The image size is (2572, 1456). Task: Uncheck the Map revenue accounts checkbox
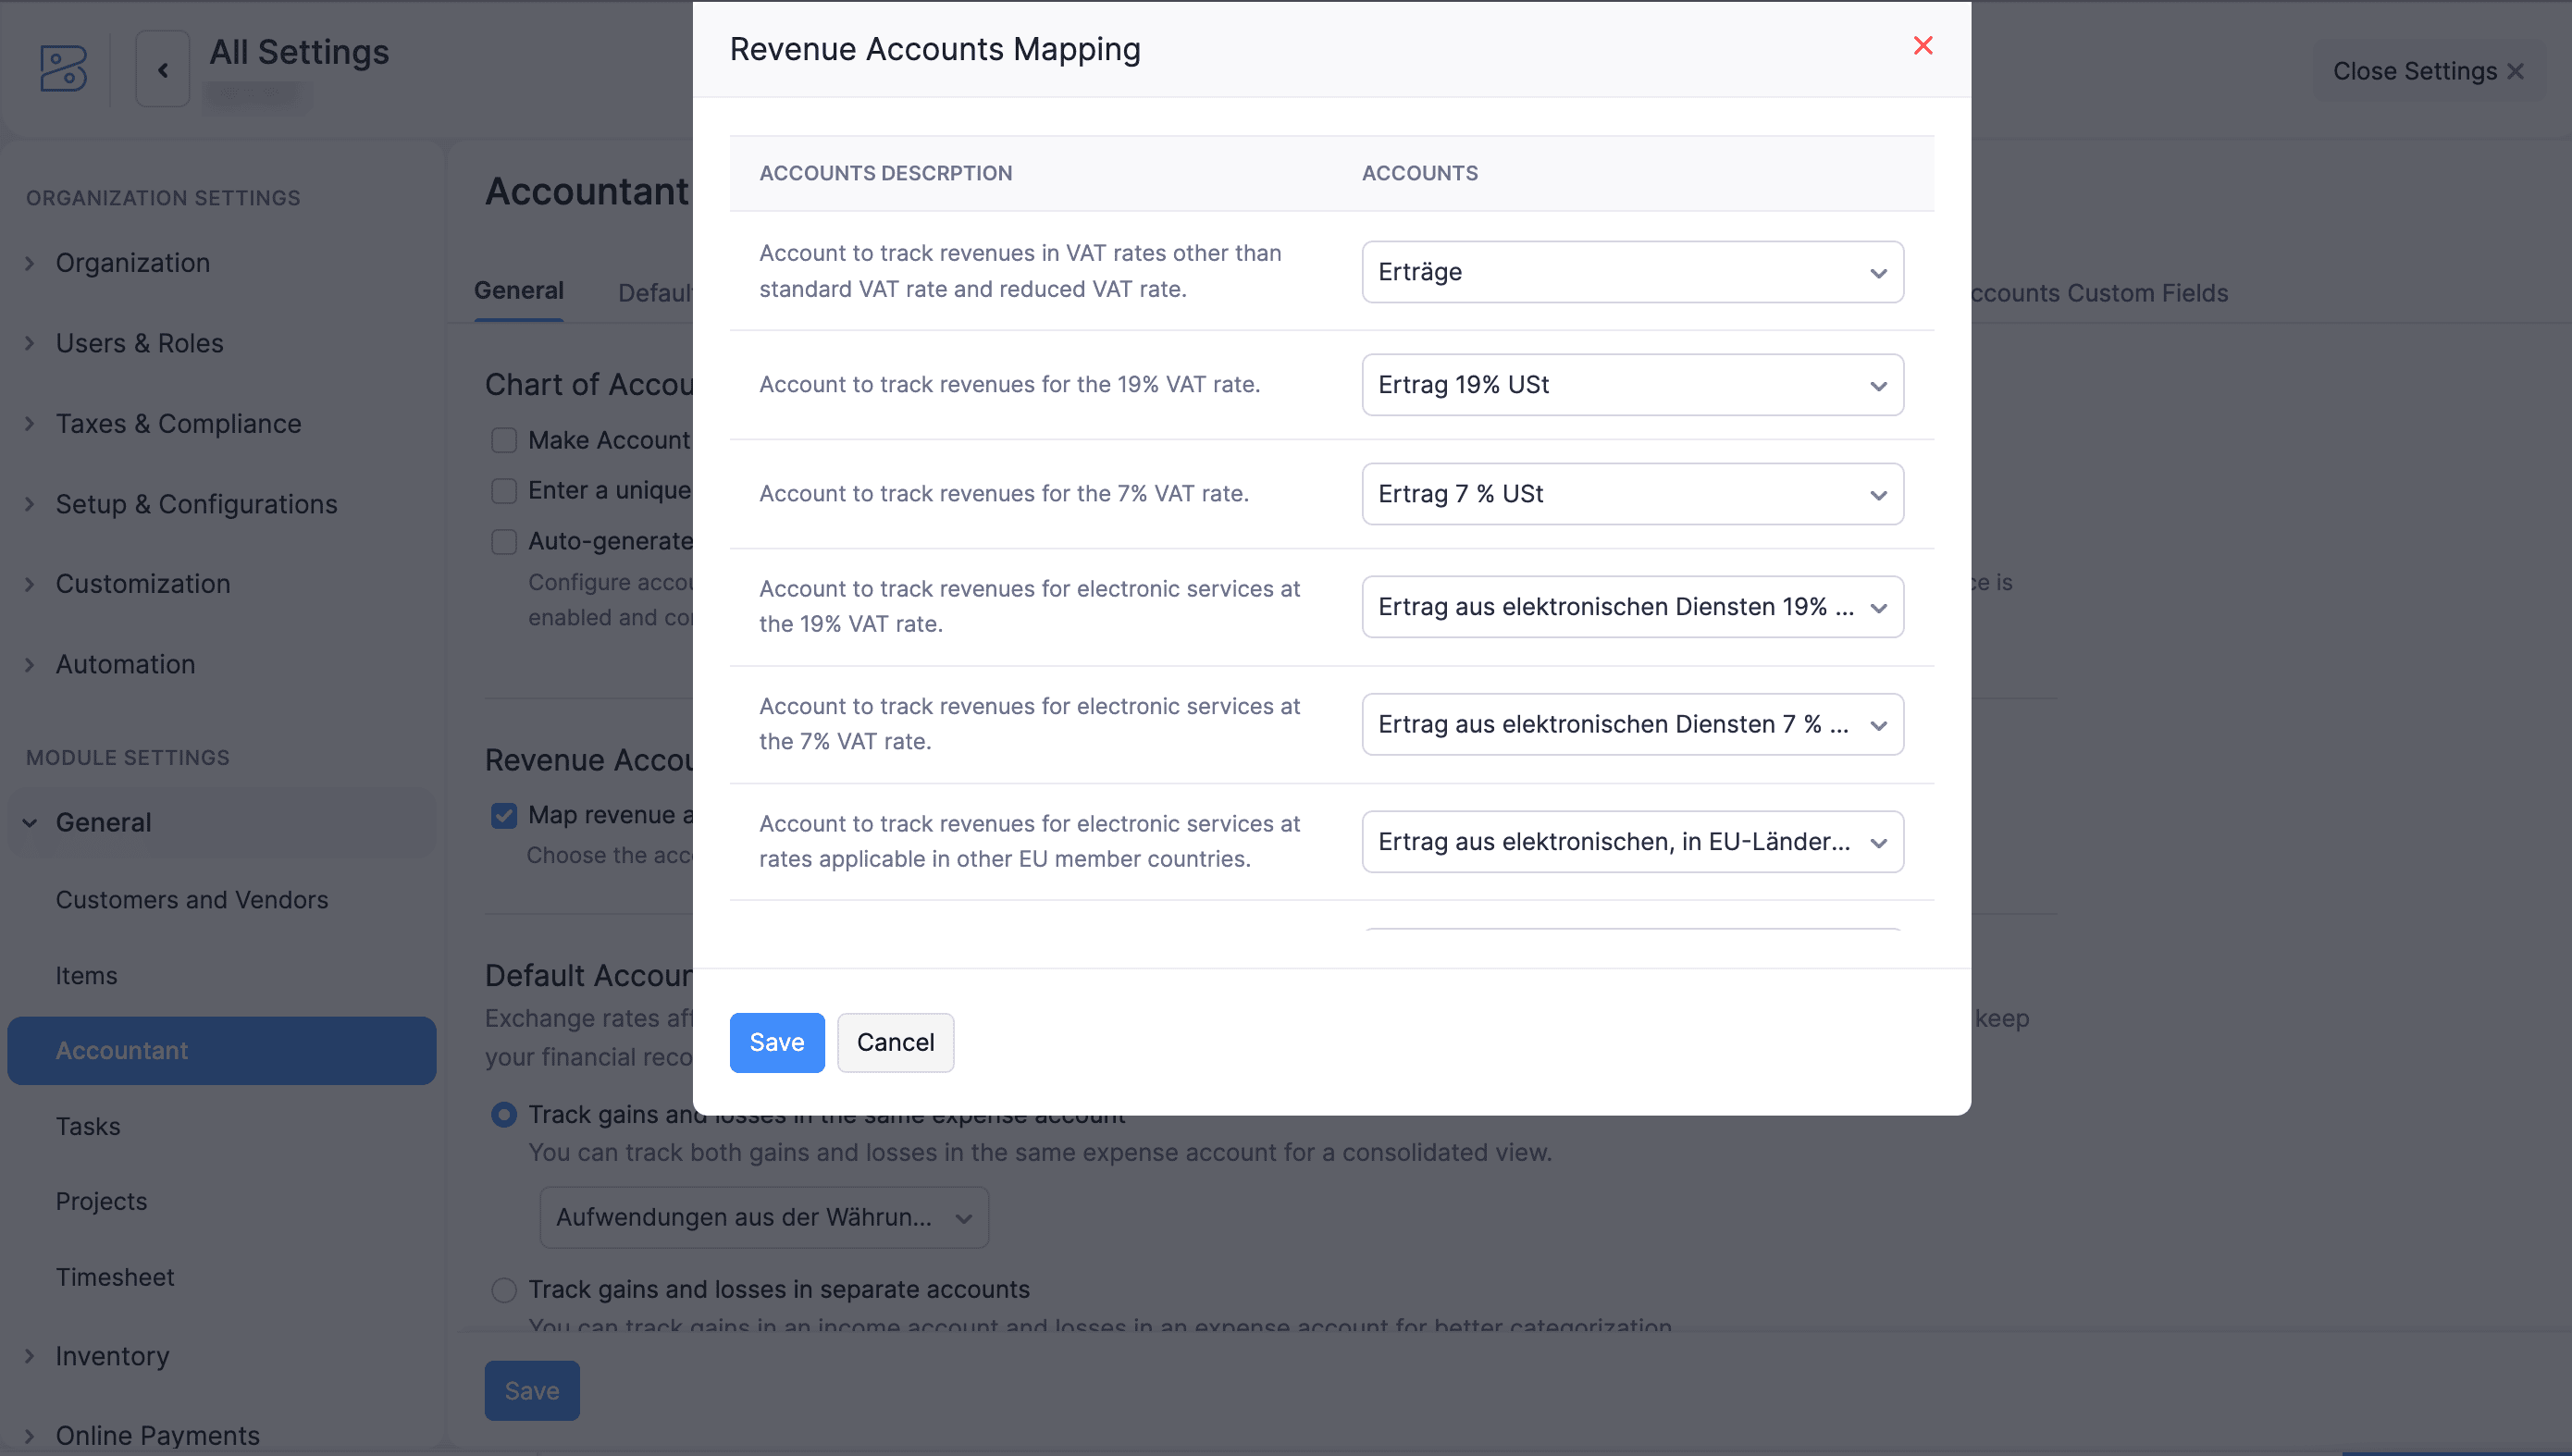504,815
